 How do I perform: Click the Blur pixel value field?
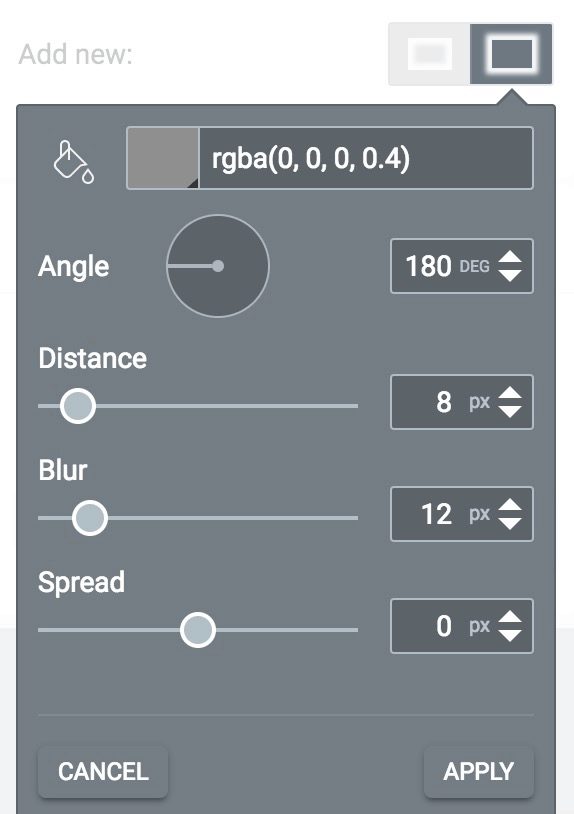tap(461, 514)
